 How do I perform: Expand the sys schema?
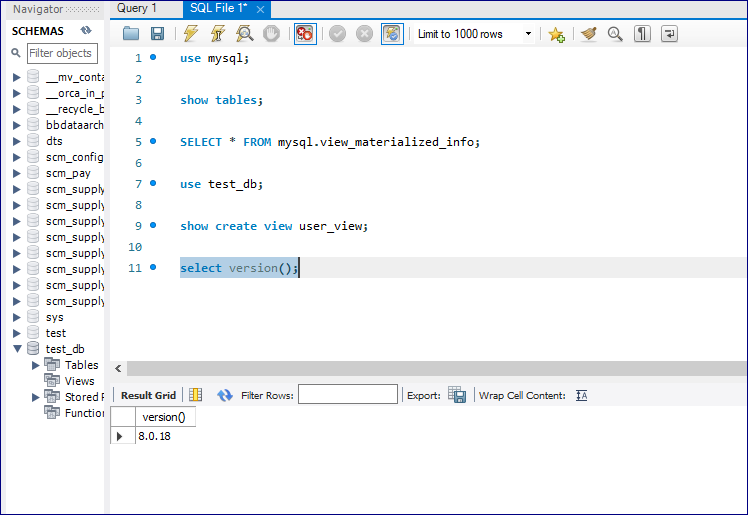point(17,317)
